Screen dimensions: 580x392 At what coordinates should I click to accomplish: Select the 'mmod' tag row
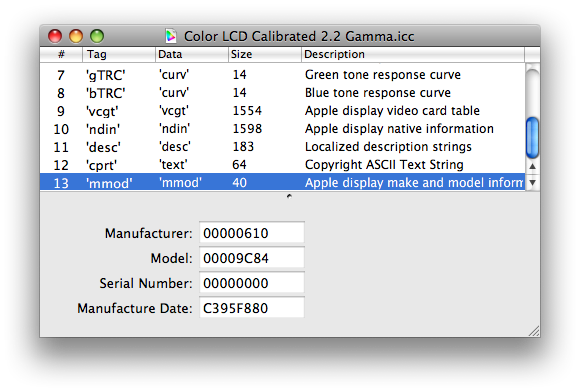(283, 182)
